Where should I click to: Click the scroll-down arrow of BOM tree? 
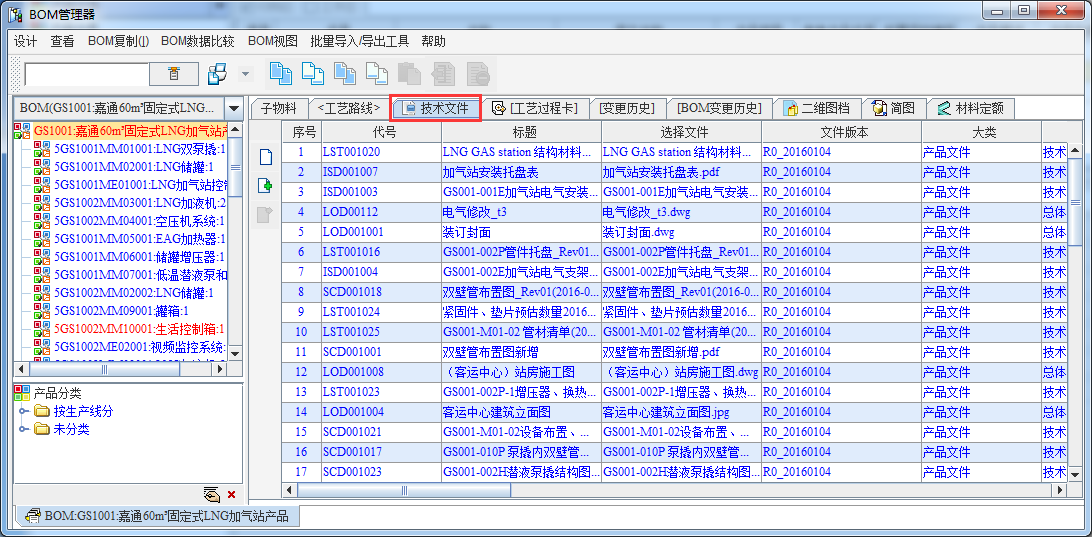pyautogui.click(x=235, y=353)
